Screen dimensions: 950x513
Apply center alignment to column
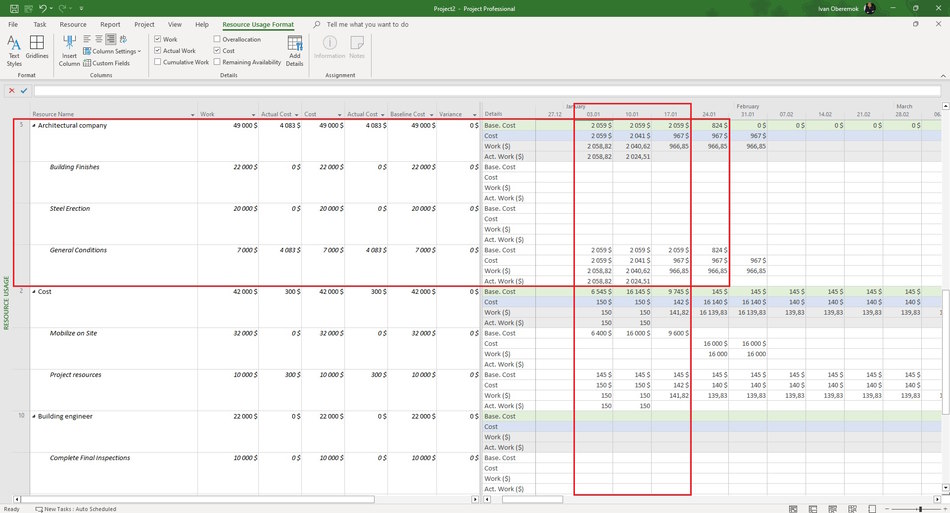point(99,39)
